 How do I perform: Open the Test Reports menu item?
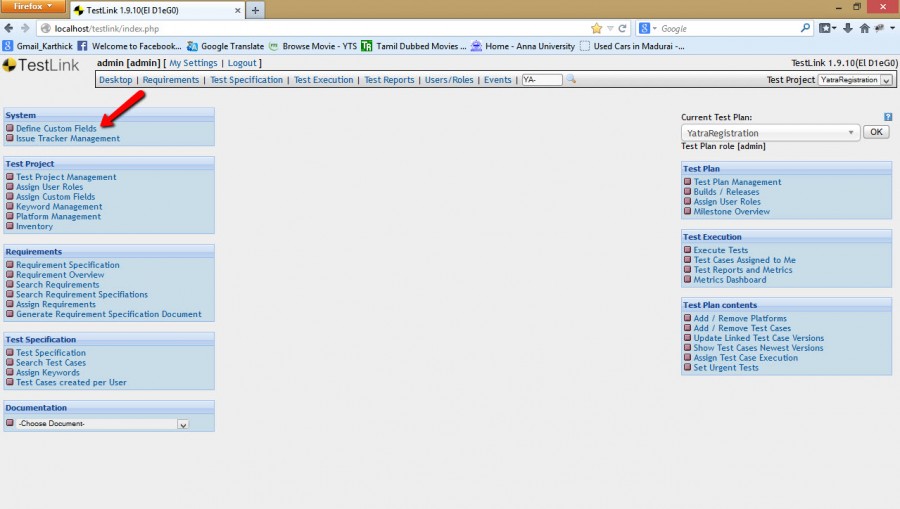tap(389, 80)
